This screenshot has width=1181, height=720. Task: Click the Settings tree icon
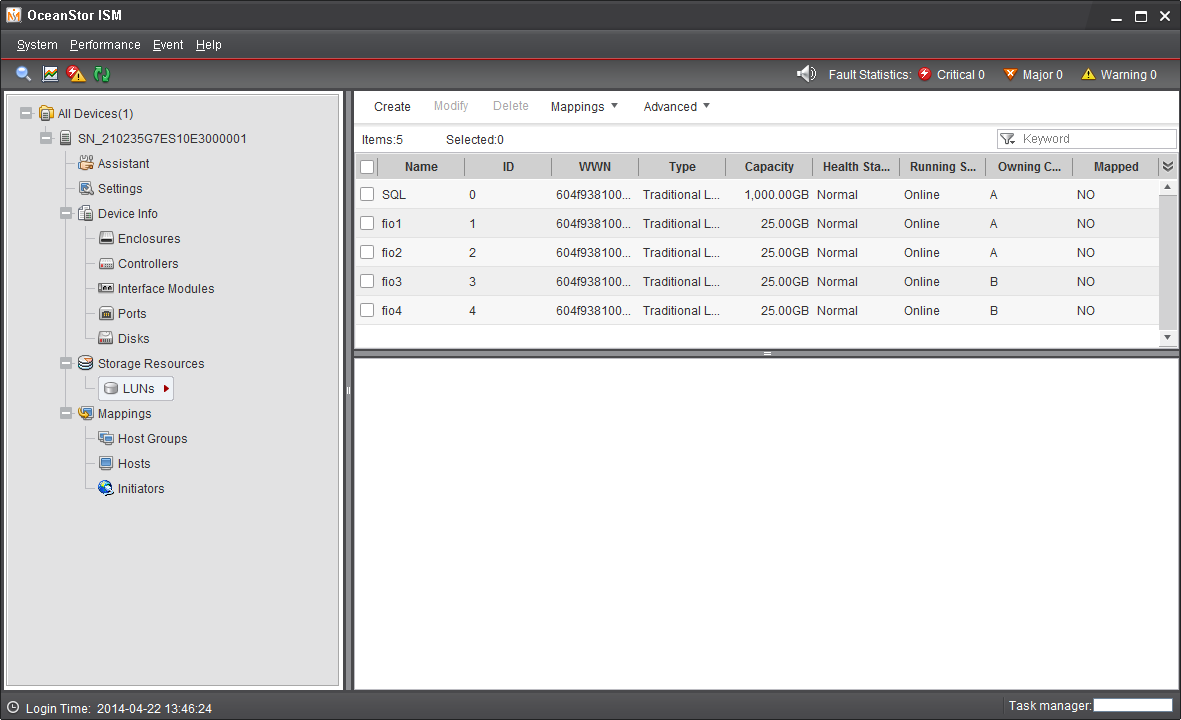[86, 188]
